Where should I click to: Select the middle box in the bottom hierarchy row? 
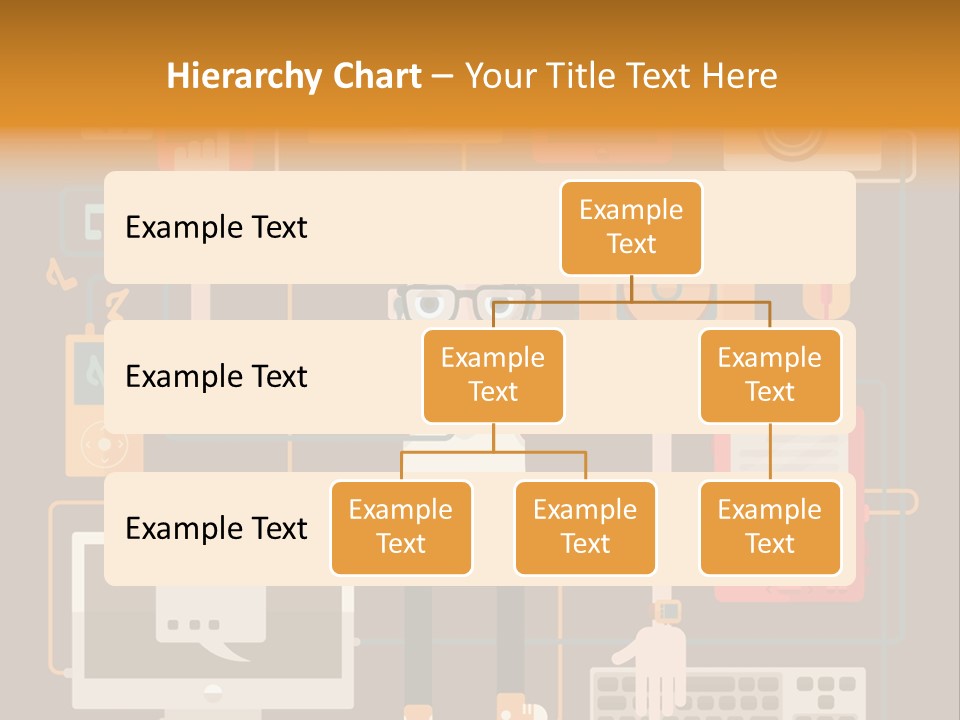(x=585, y=527)
